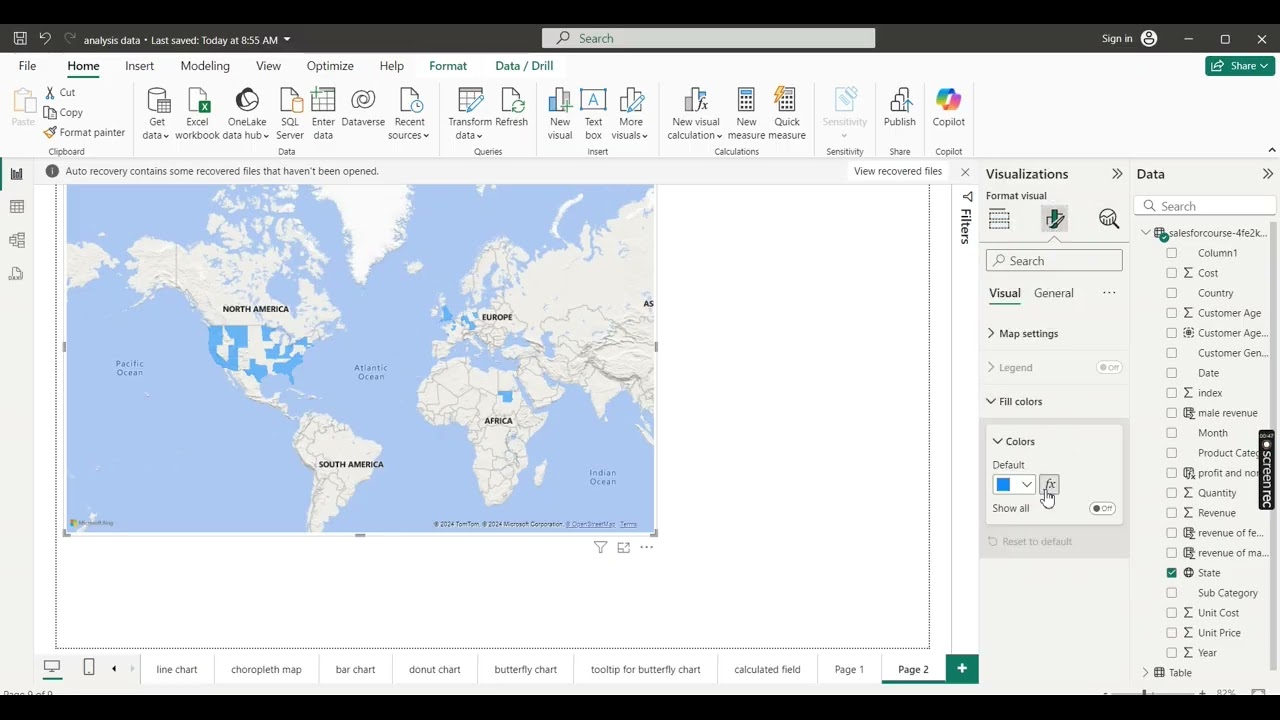Switch to the General format tab
Screen dimensions: 1280x720
pos(1054,293)
